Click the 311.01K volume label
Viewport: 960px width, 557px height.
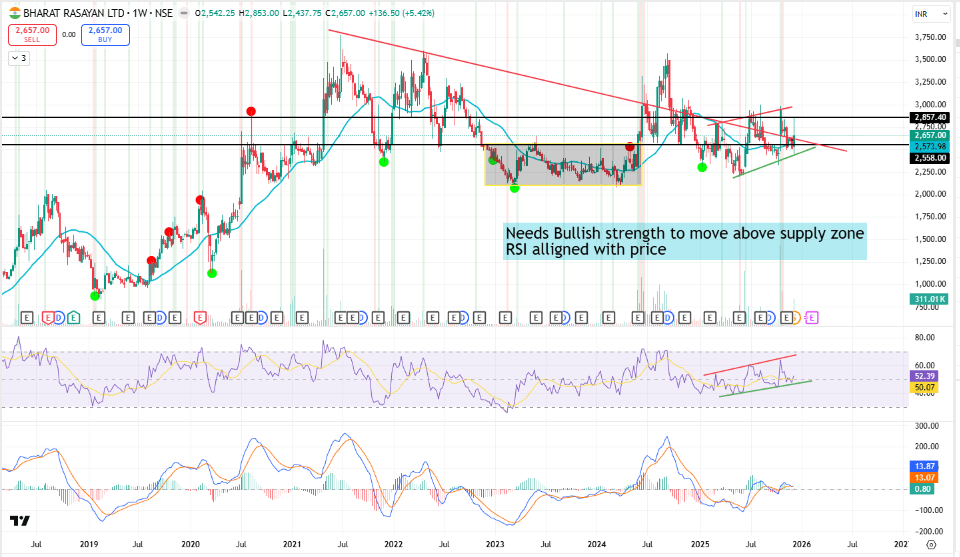(931, 299)
